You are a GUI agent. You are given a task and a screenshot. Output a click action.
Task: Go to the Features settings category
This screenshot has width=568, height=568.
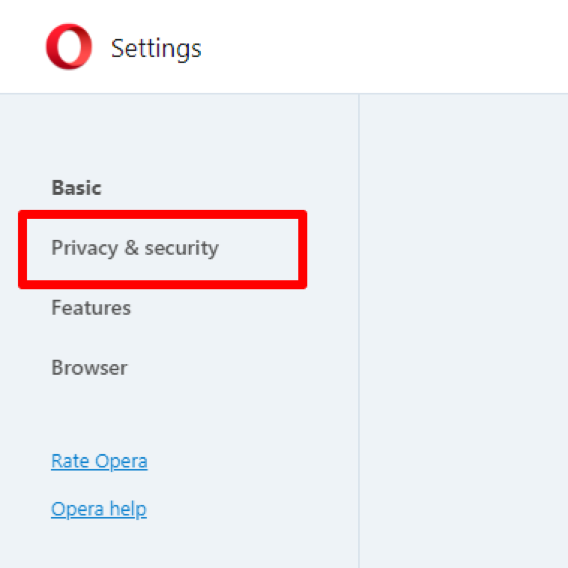[91, 308]
